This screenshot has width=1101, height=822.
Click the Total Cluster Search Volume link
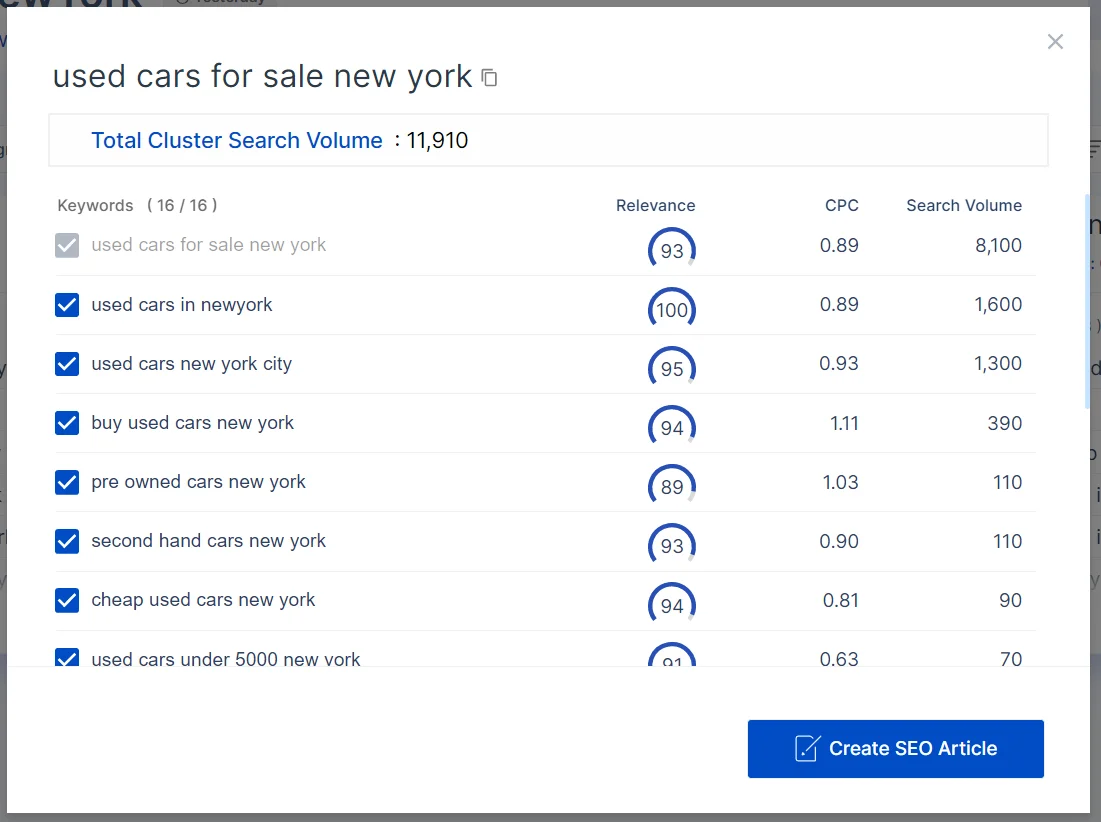click(x=237, y=141)
